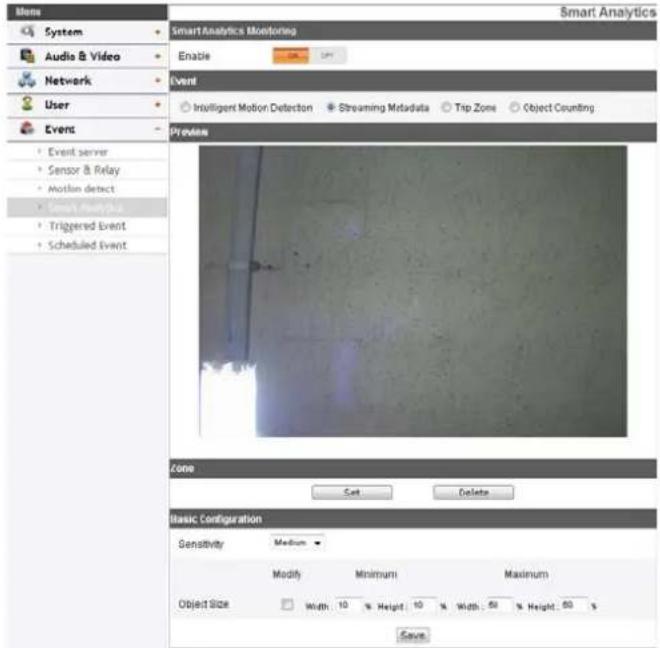Select Intelligent Motion Detection radio button
This screenshot has height=648, width=660.
pos(185,107)
